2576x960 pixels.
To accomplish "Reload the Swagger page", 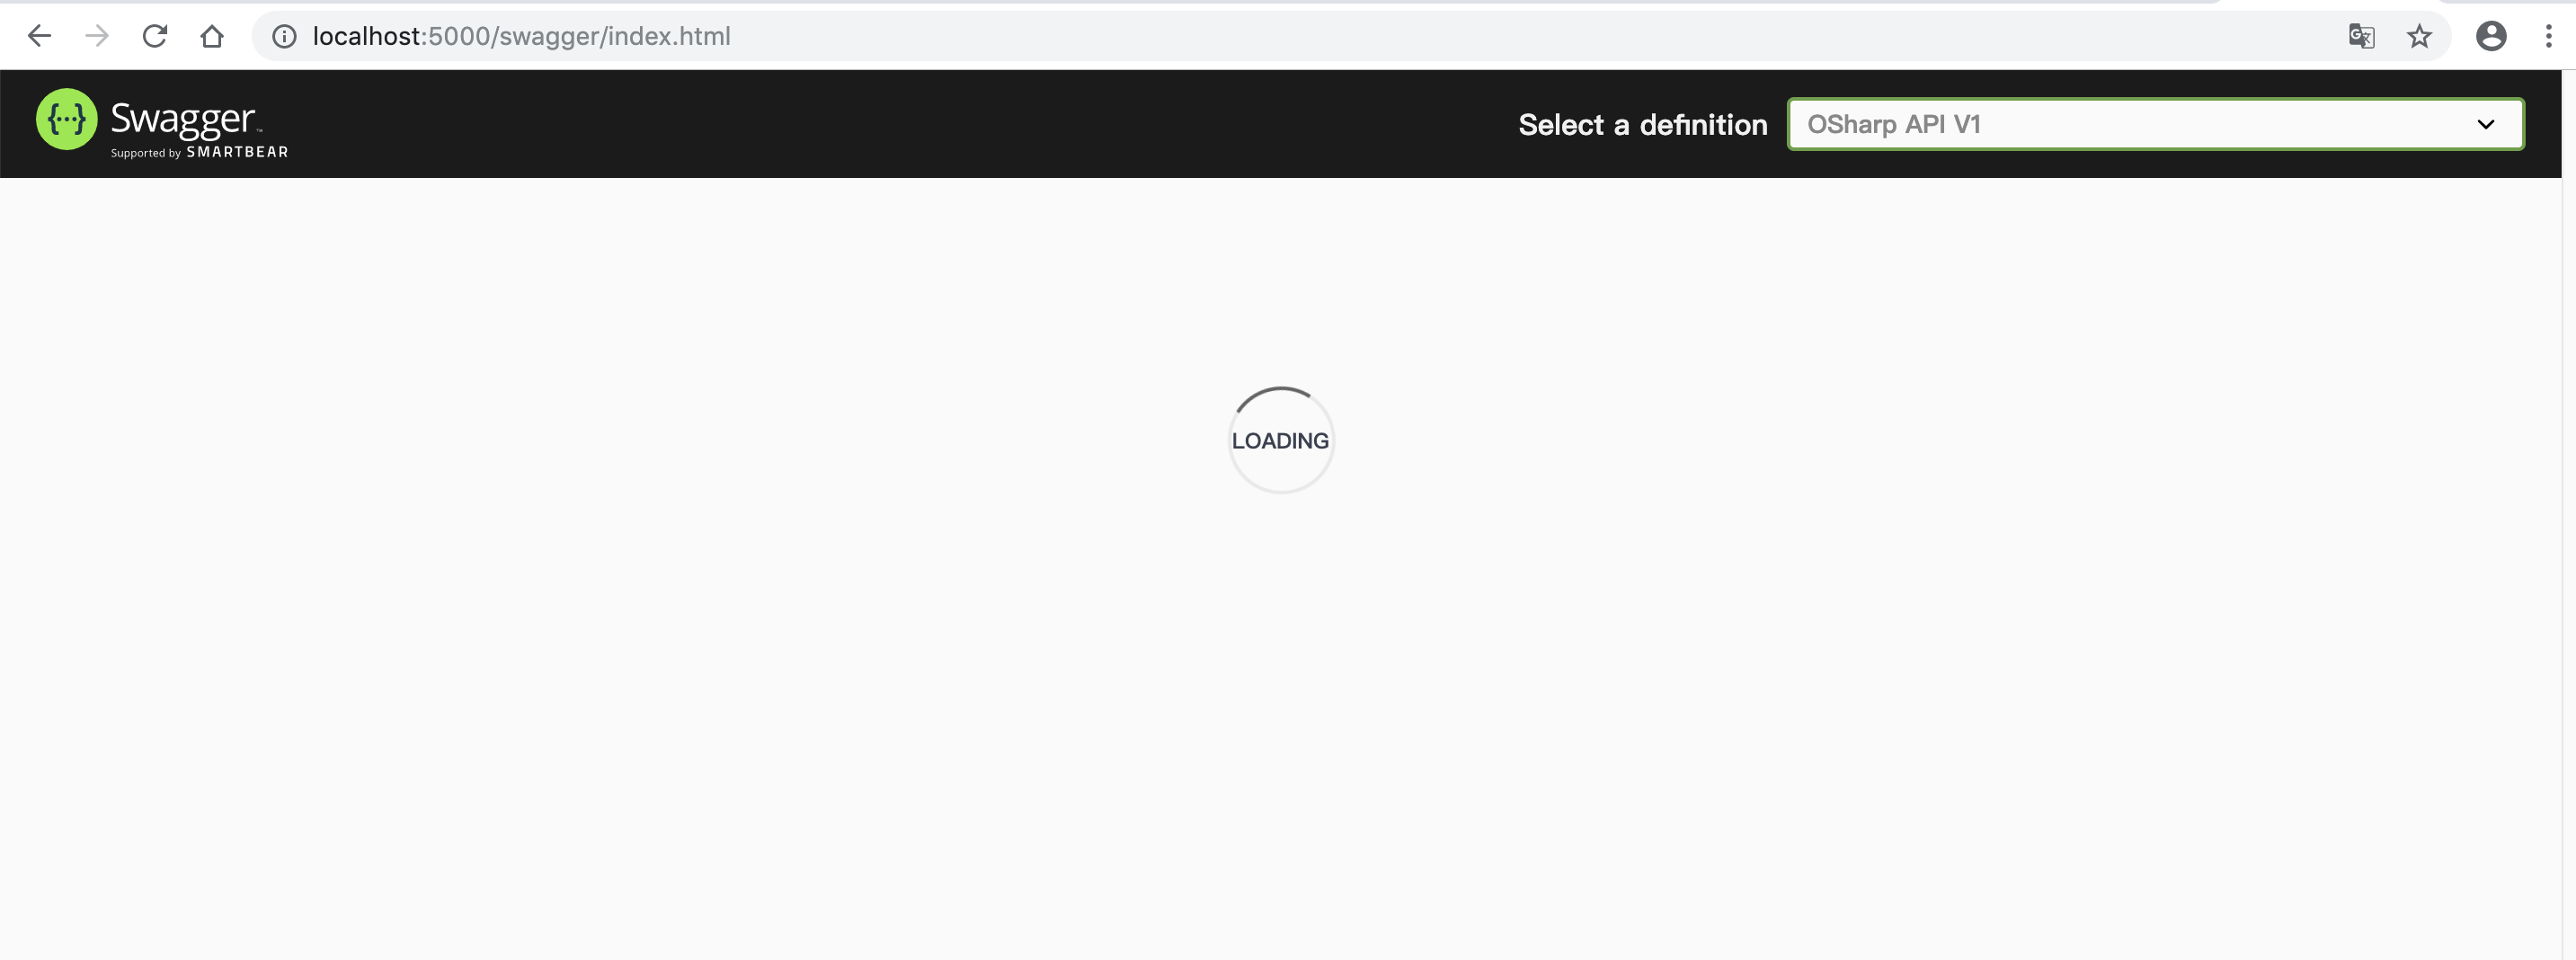I will point(154,36).
